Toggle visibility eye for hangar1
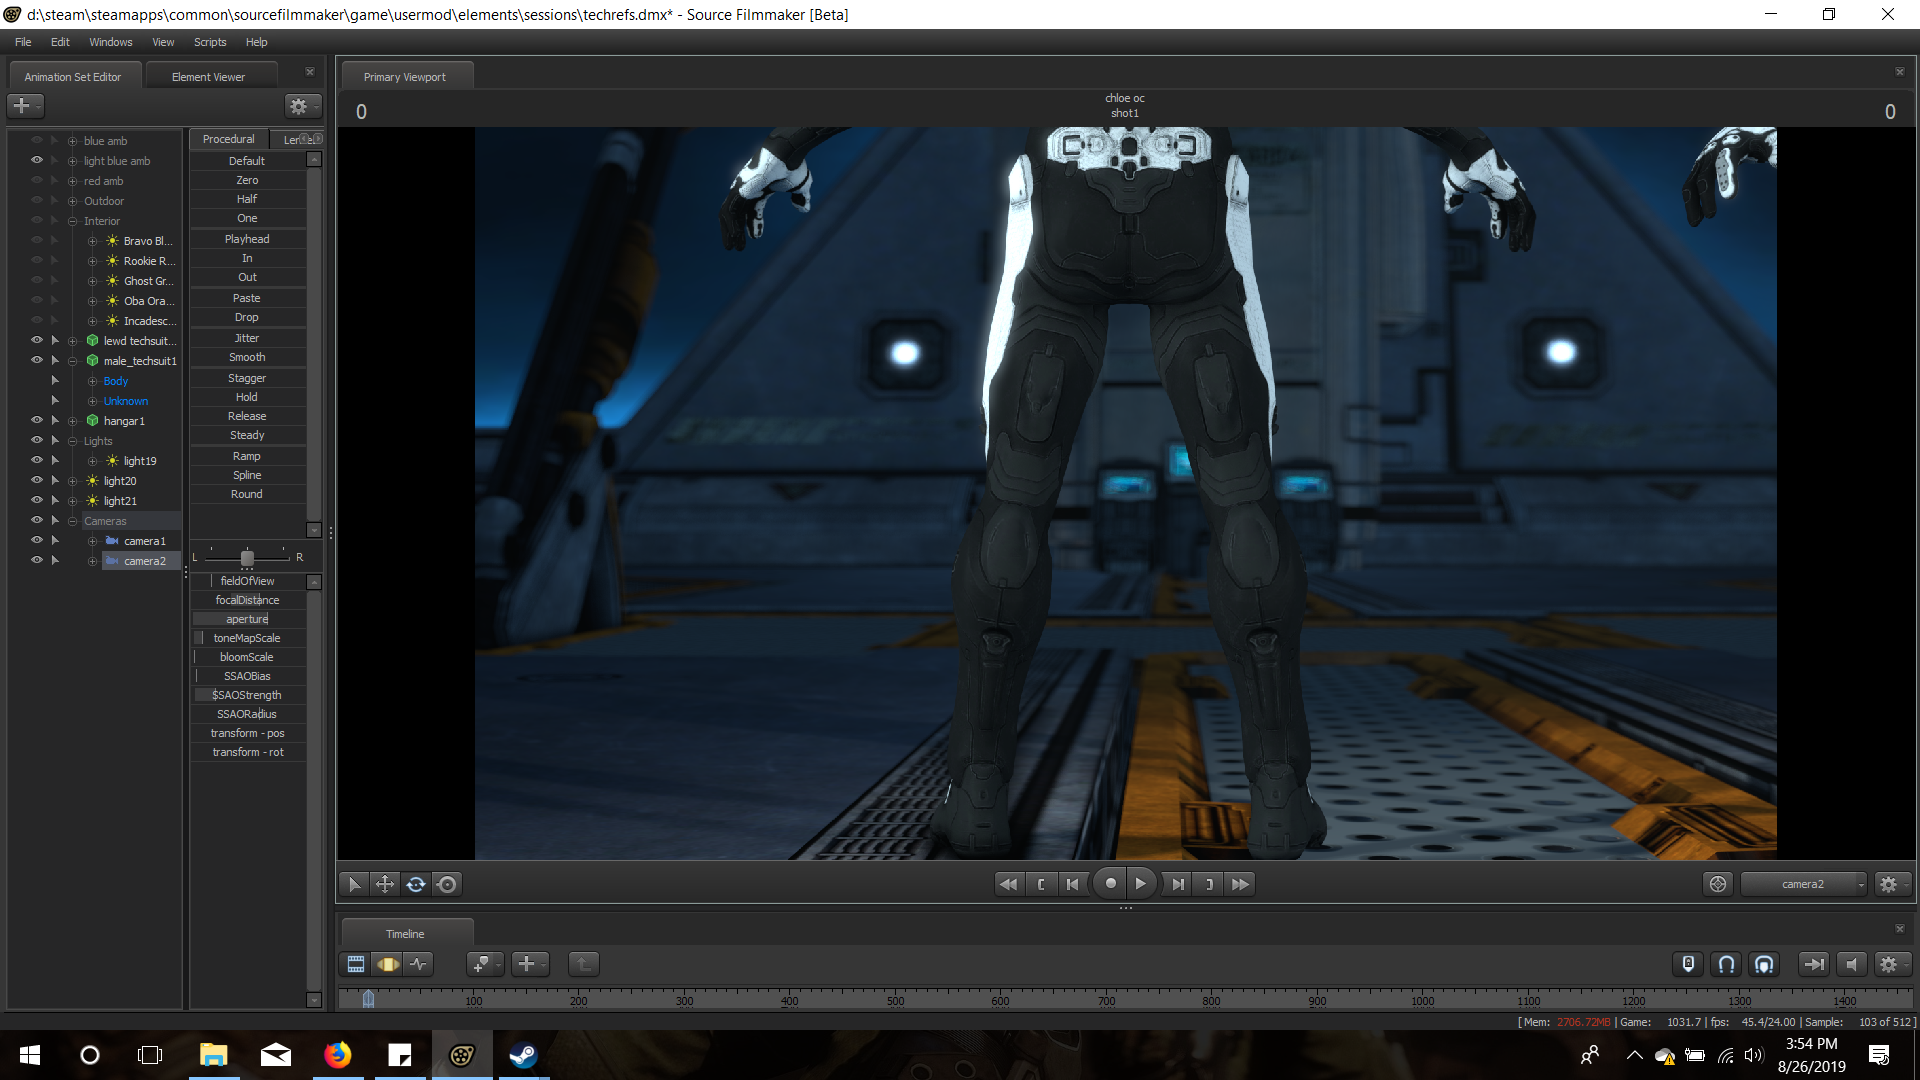Screen dimensions: 1920x1080 (37, 420)
